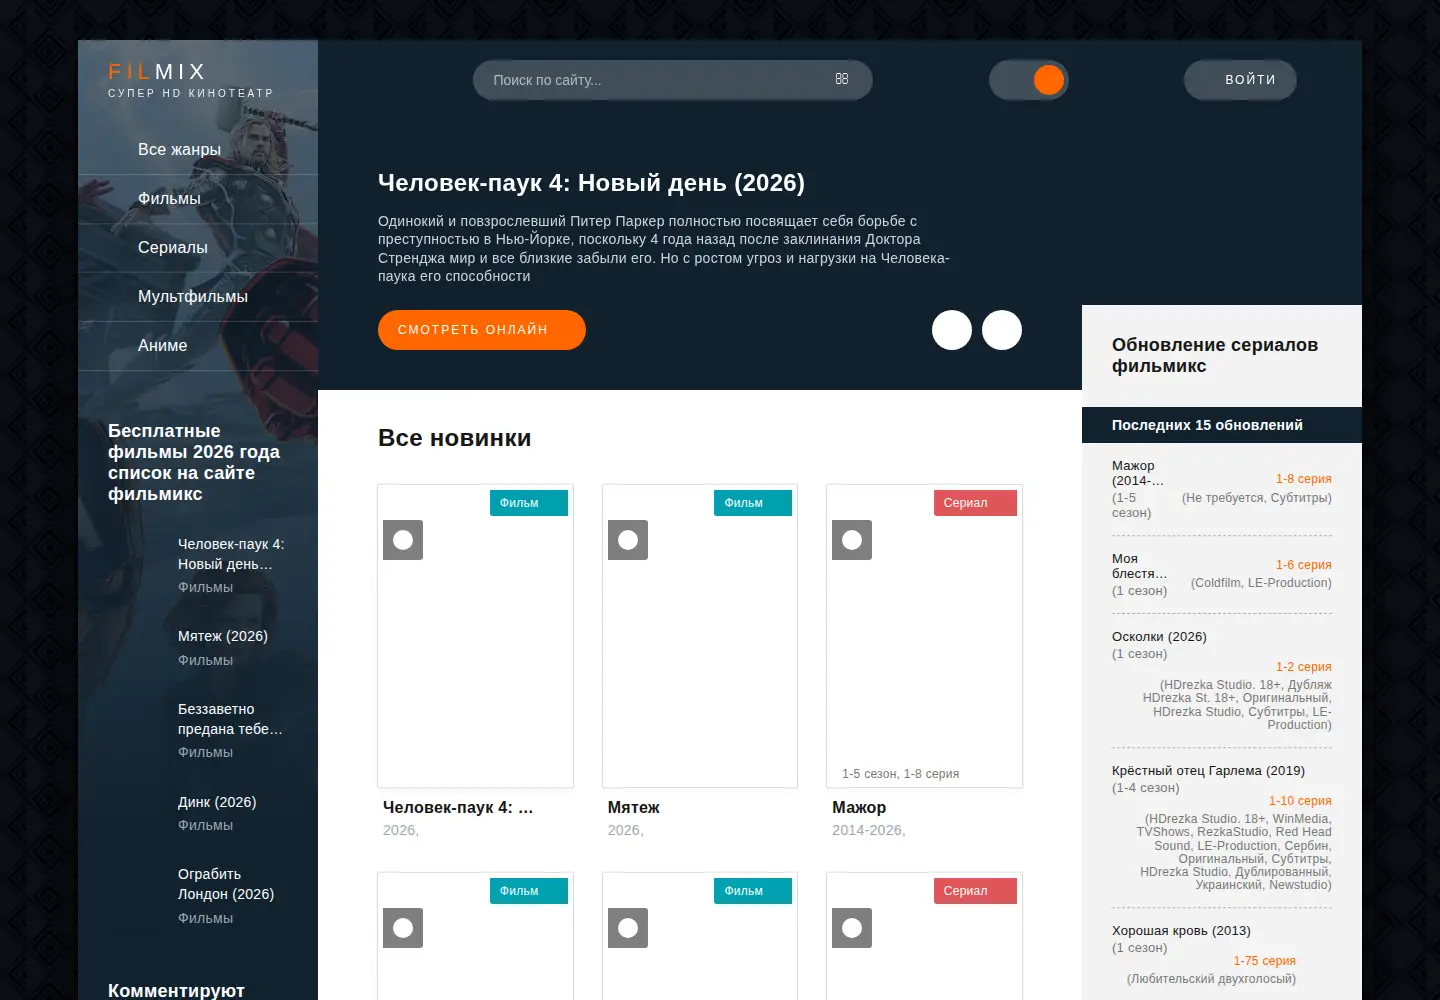Open sidebar item Мятеж (2026)

223,636
